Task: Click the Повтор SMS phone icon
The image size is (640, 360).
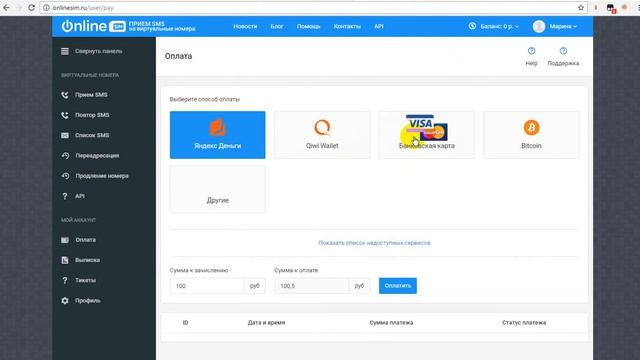Action: pos(64,115)
